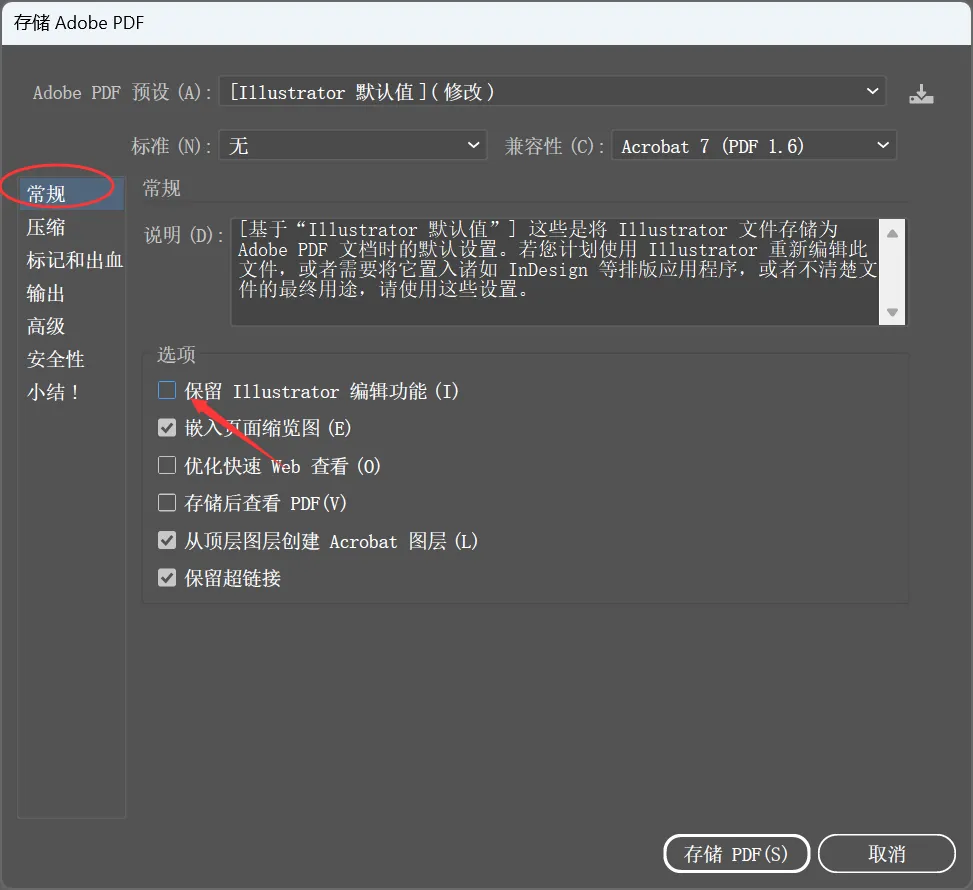973x890 pixels.
Task: Enable 存储后查看 PDF checkbox
Action: [x=167, y=502]
